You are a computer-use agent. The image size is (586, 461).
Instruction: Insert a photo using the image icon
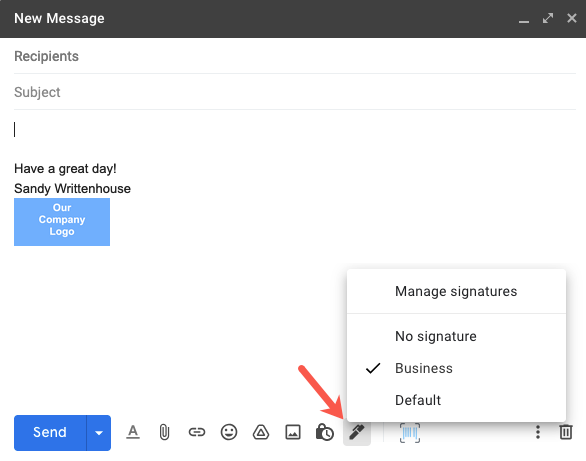coord(293,432)
